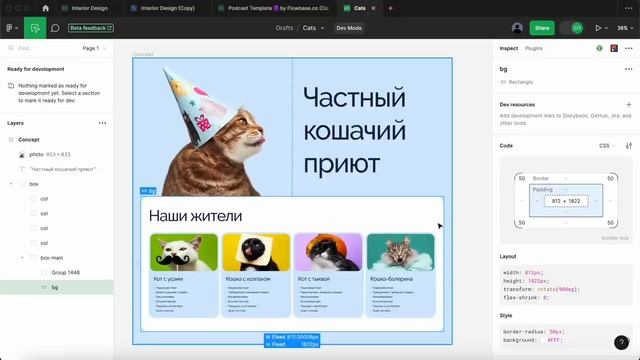Viewport: 640px width, 360px height.
Task: Open the user avatar menu
Action: [517, 28]
